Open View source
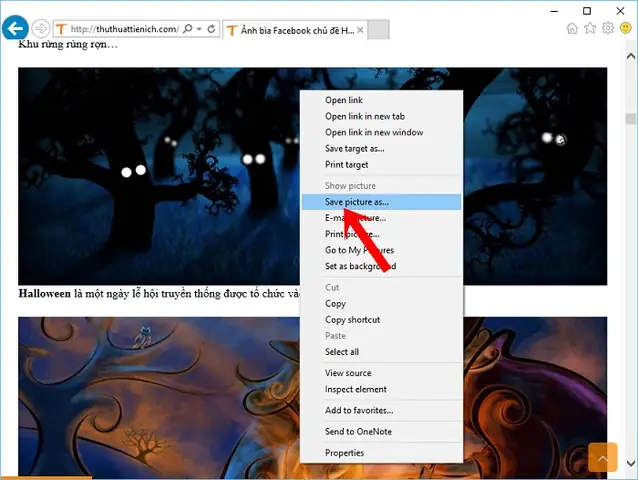This screenshot has width=638, height=480. click(381, 373)
